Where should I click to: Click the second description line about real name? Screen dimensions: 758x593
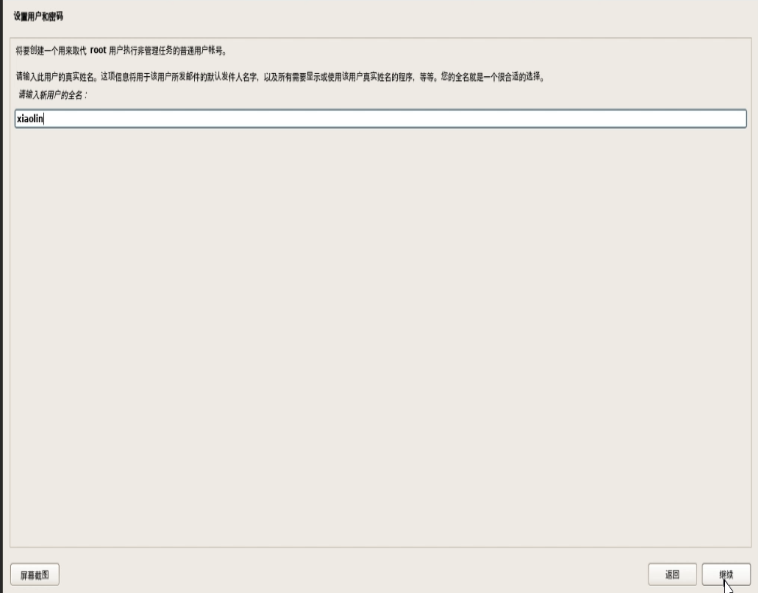coord(280,76)
